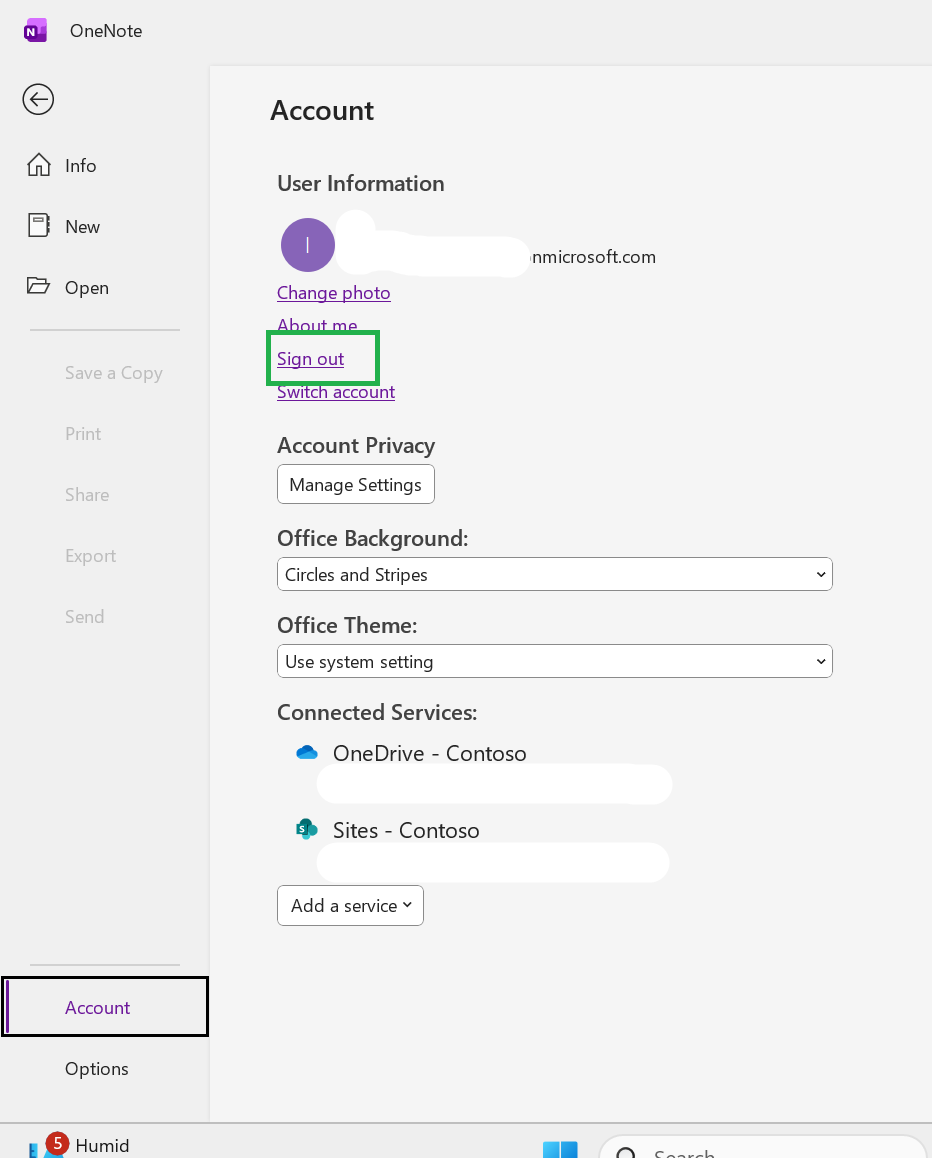Screen dimensions: 932x1158
Task: Click the Share sidebar item
Action: coord(87,495)
